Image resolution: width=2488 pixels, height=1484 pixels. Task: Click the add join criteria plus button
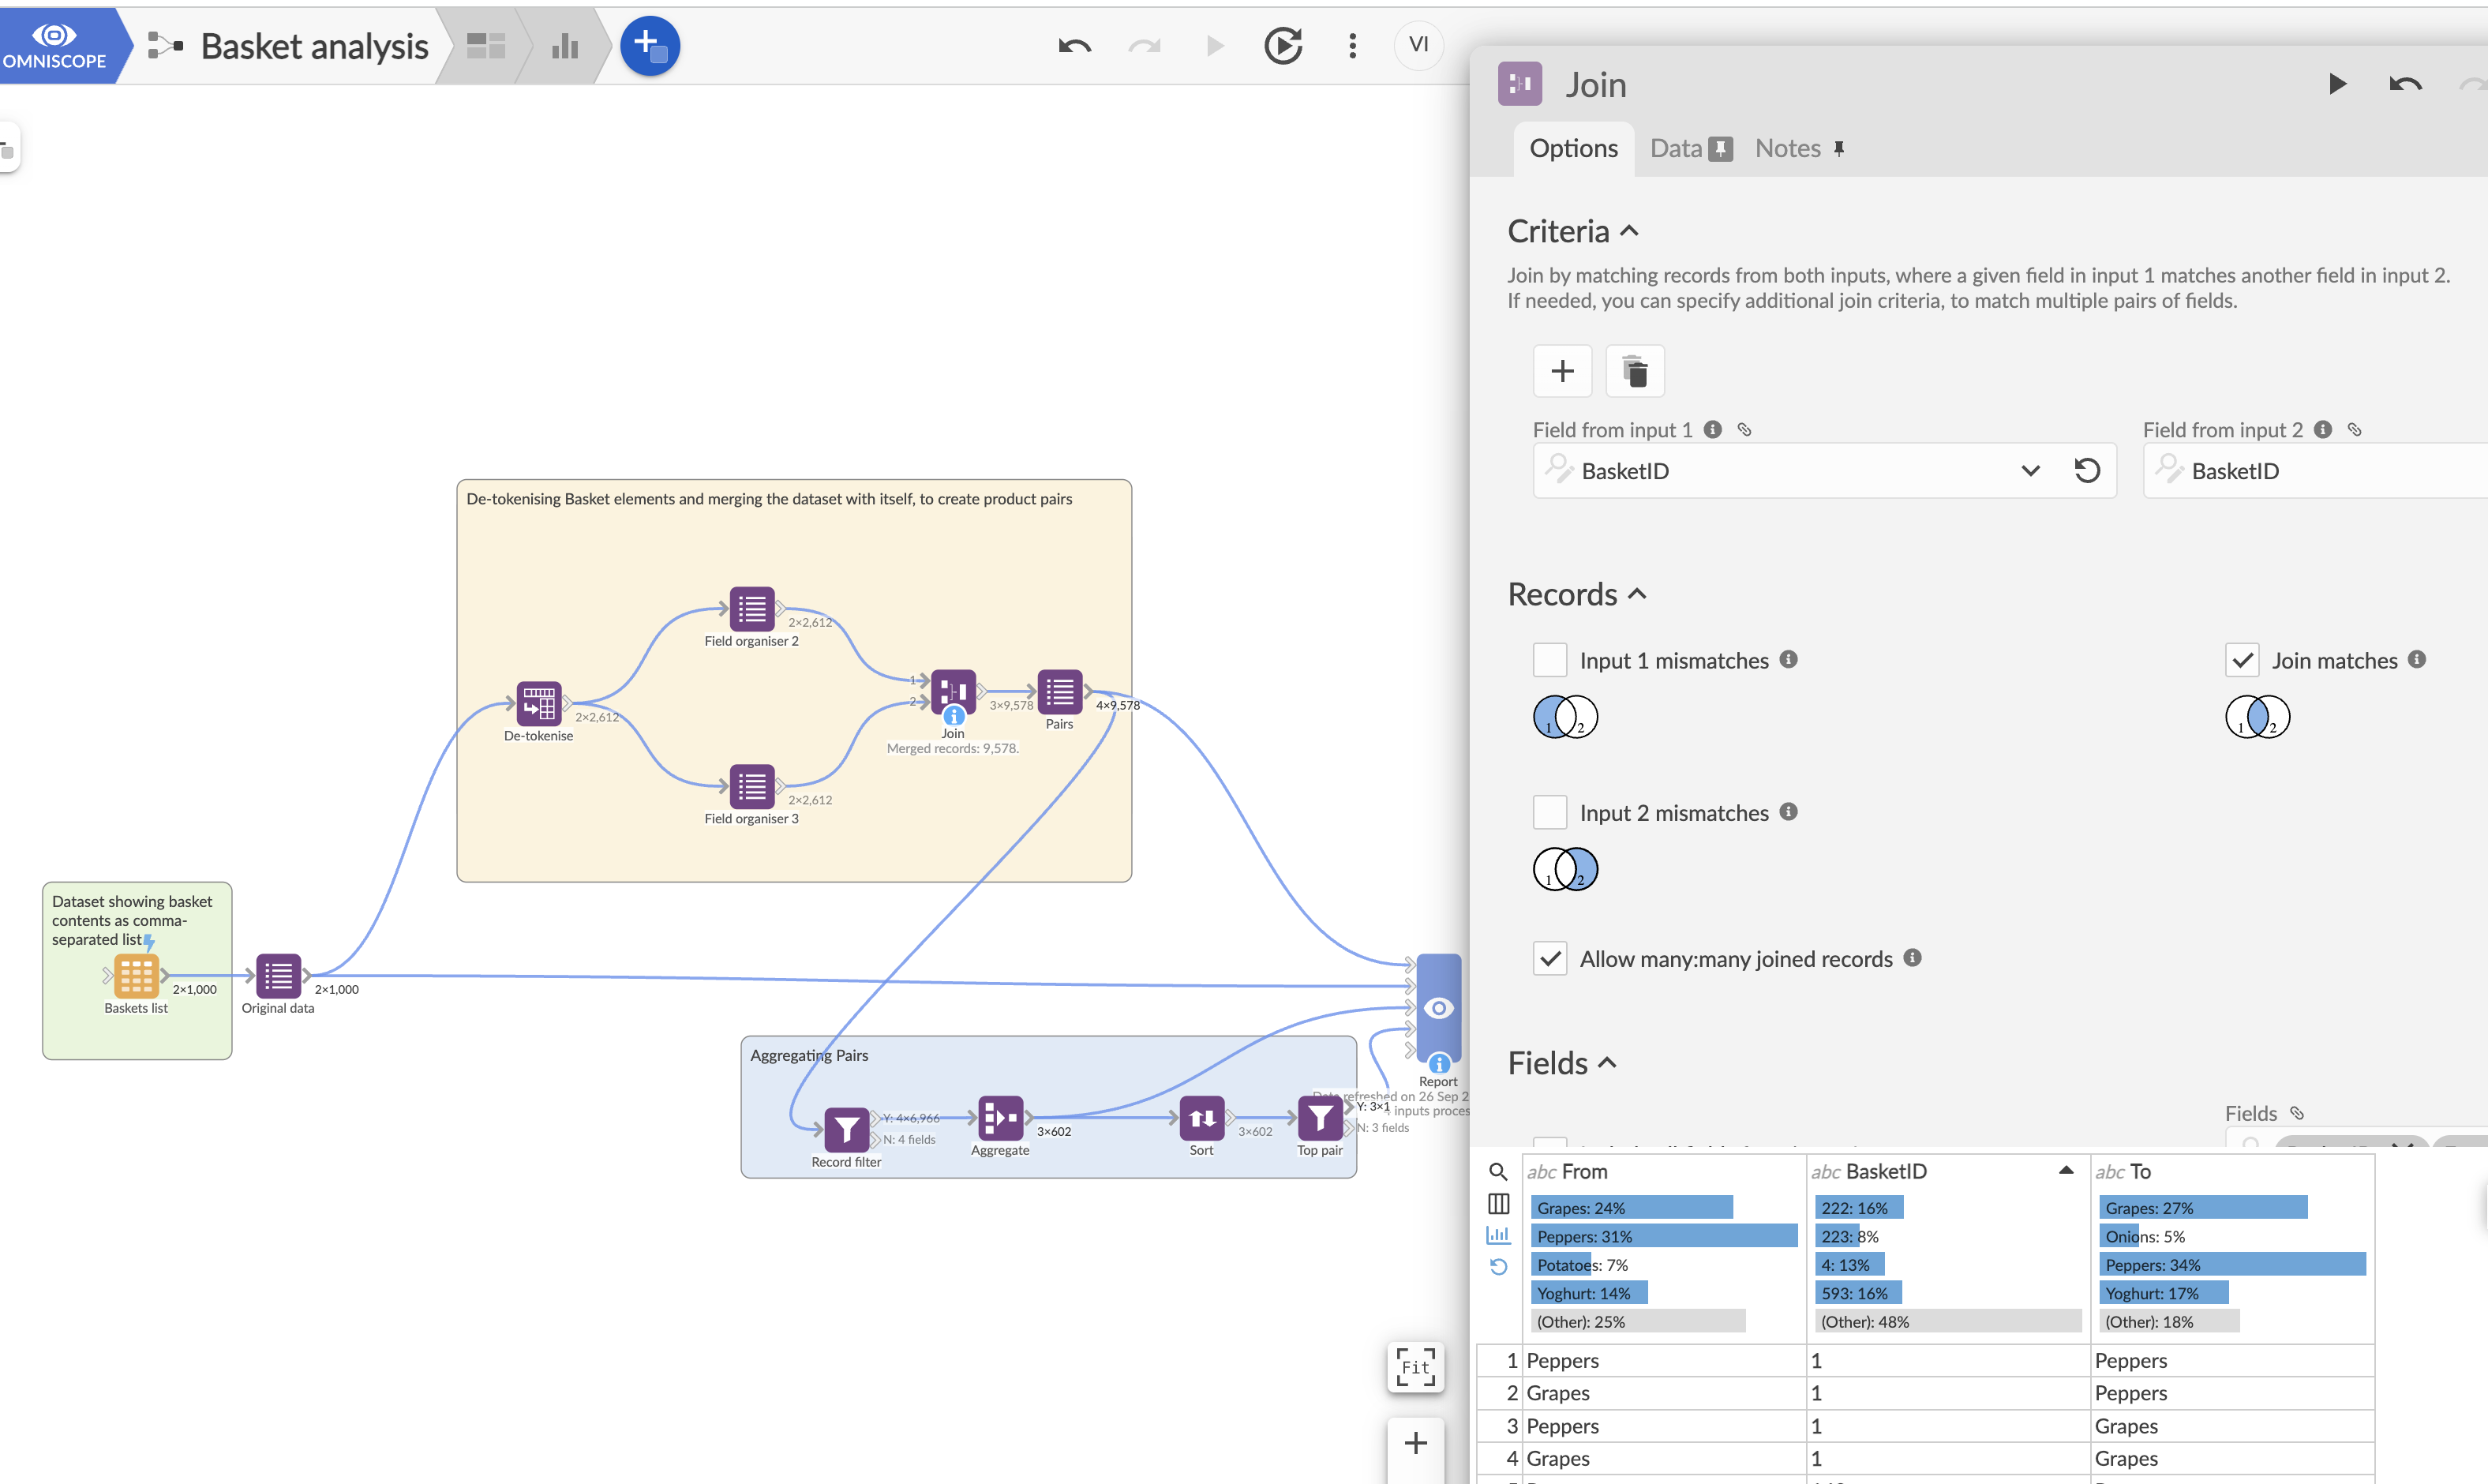coord(1563,372)
